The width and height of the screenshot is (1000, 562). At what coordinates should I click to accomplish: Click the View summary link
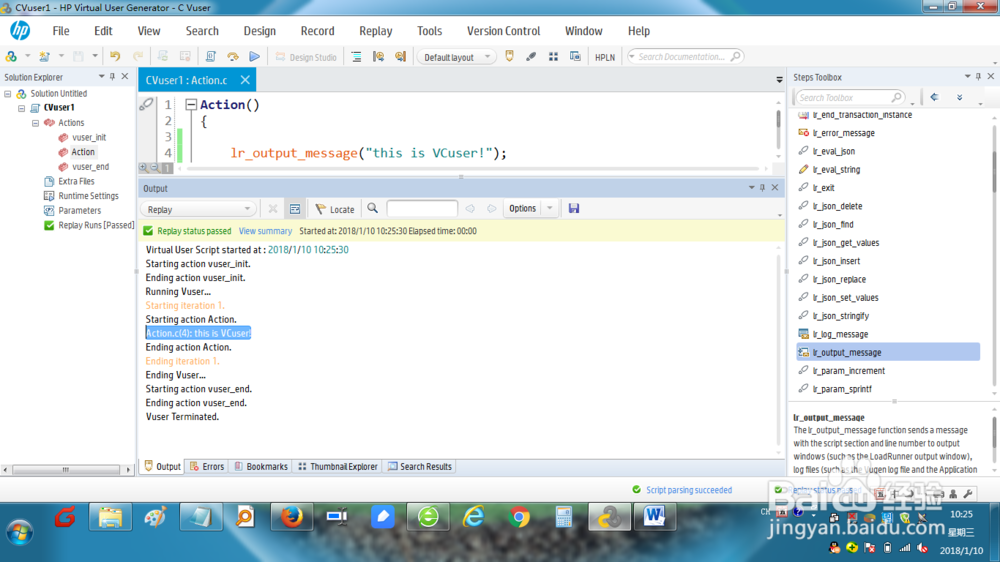[265, 231]
